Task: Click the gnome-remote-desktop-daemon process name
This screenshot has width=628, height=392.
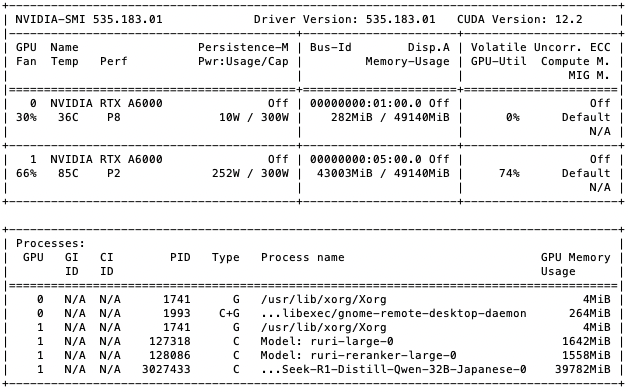Action: (x=394, y=313)
